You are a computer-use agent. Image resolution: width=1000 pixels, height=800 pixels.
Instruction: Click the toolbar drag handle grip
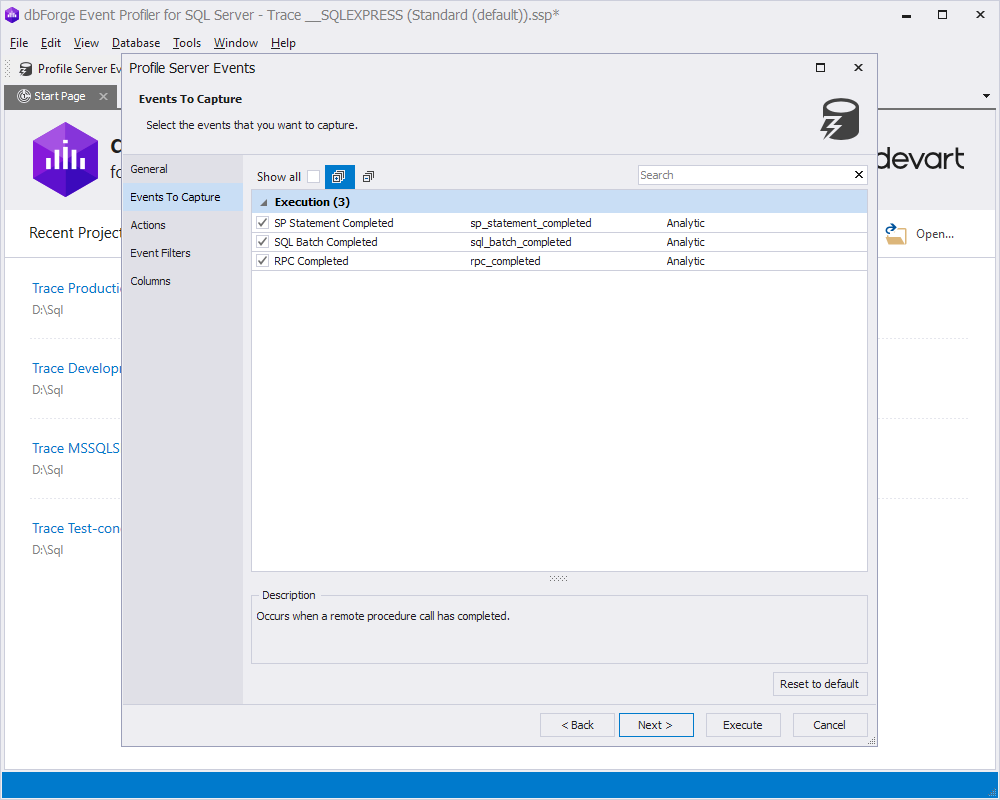[x=8, y=68]
